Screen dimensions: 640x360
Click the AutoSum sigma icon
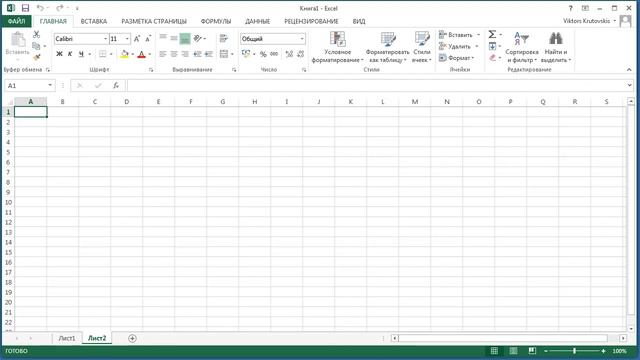point(492,35)
